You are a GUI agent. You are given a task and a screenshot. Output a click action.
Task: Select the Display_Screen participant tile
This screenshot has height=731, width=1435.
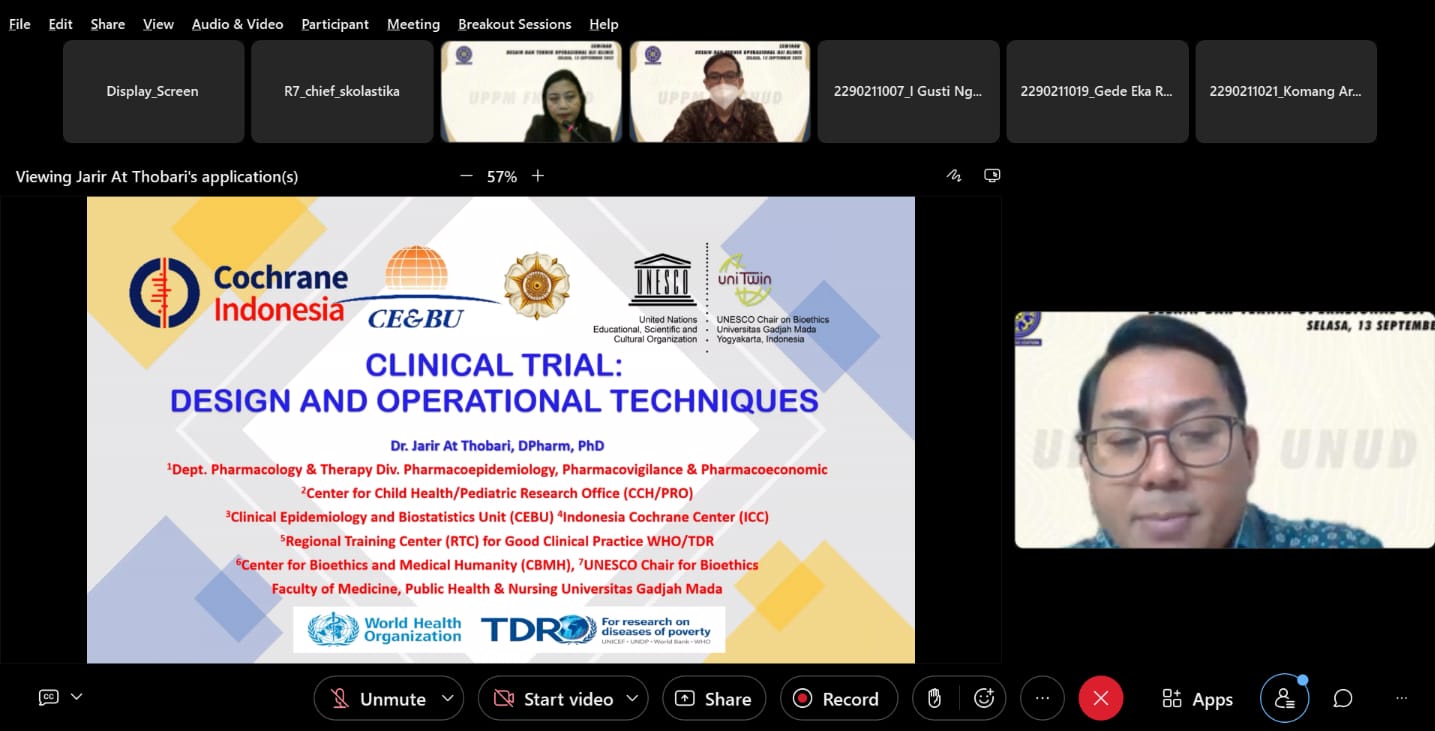pos(153,91)
